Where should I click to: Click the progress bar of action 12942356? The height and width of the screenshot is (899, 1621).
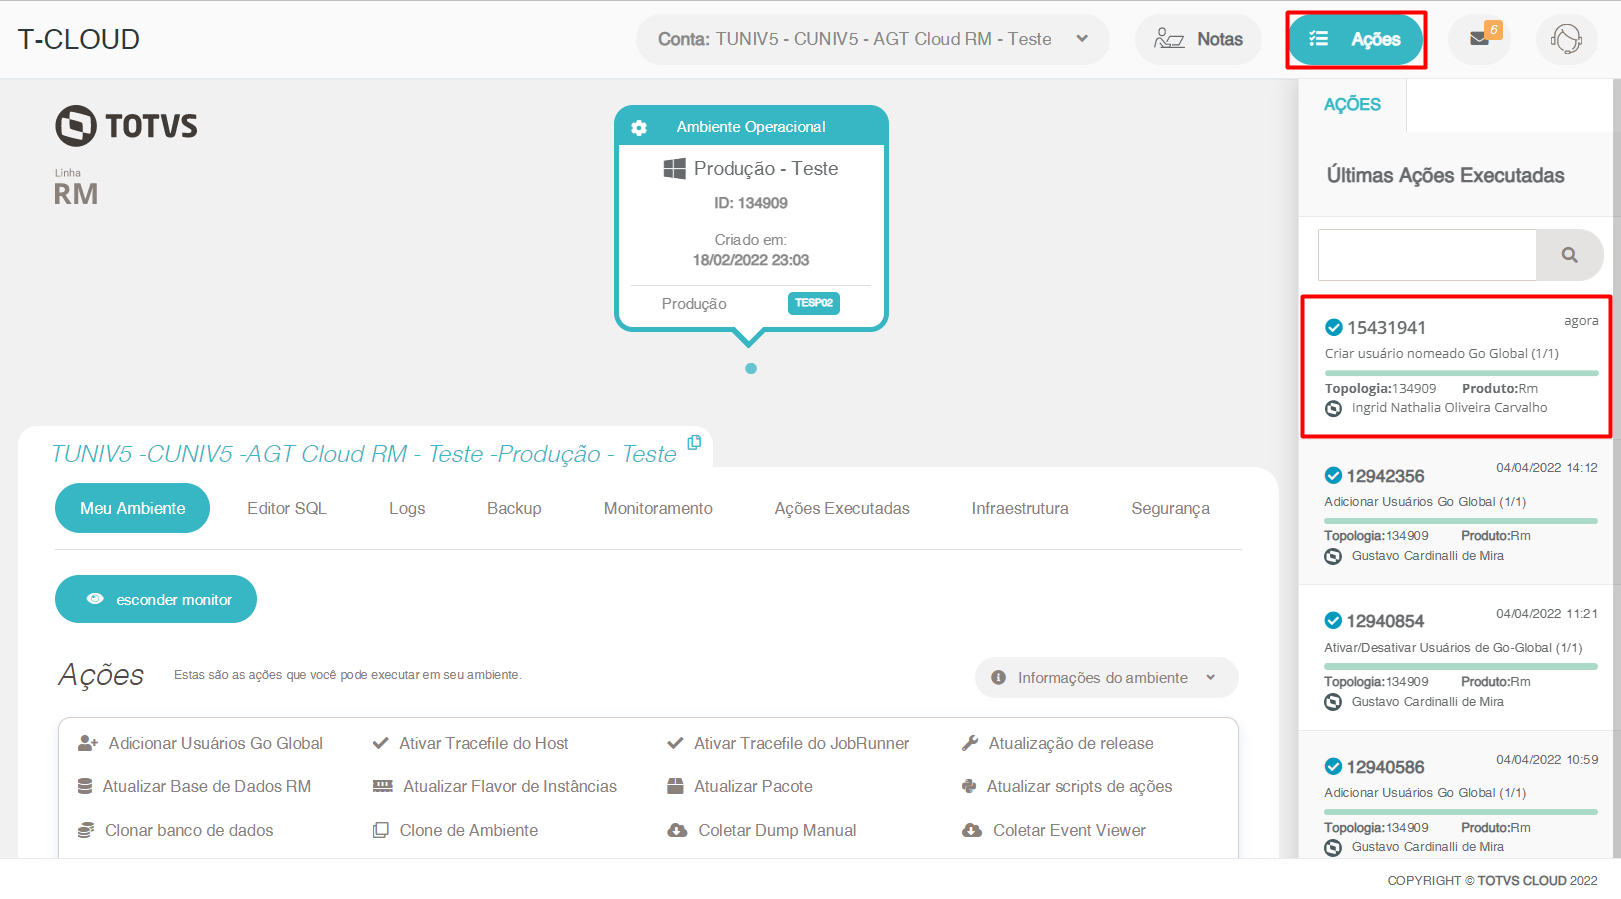pos(1461,521)
